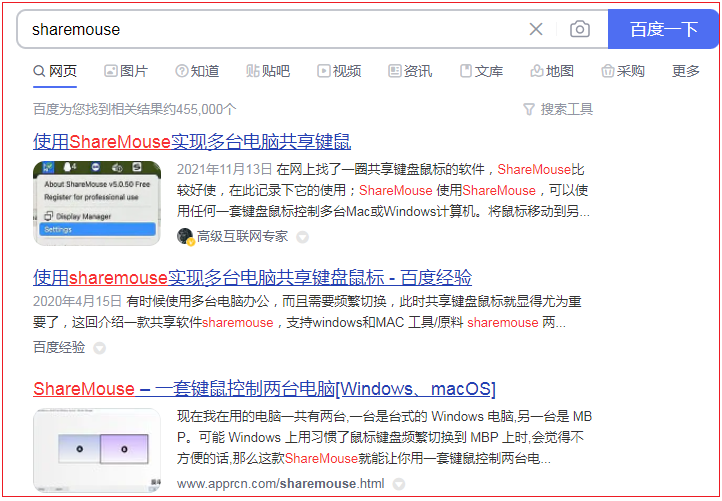Click the About ShareMouse settings thumbnail
This screenshot has height=501, width=722.
(x=97, y=203)
